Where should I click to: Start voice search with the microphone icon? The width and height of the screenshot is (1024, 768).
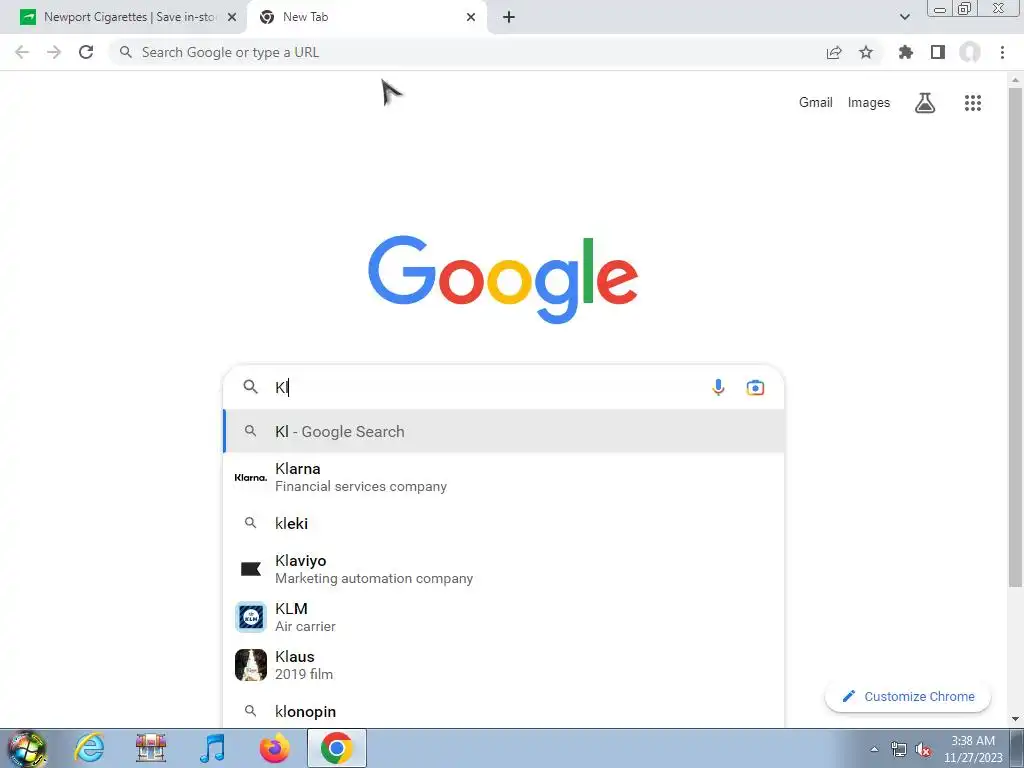coord(718,387)
